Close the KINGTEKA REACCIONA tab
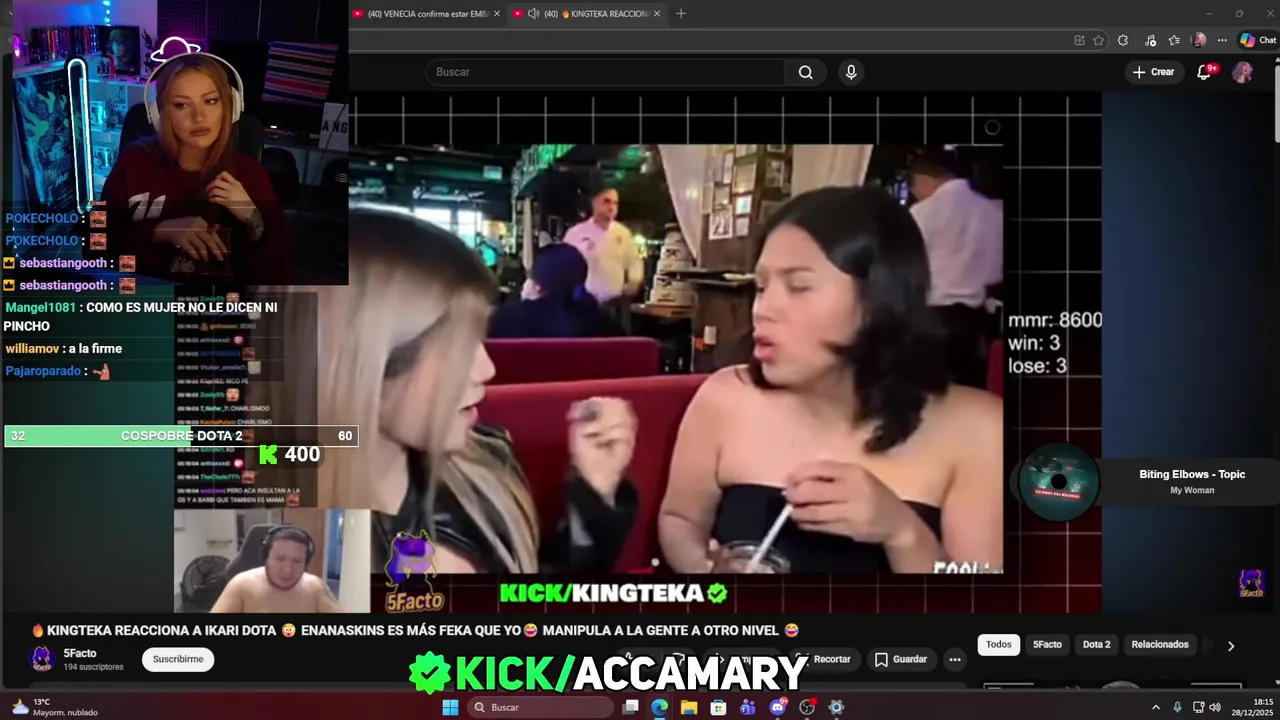This screenshot has height=720, width=1280. click(657, 14)
